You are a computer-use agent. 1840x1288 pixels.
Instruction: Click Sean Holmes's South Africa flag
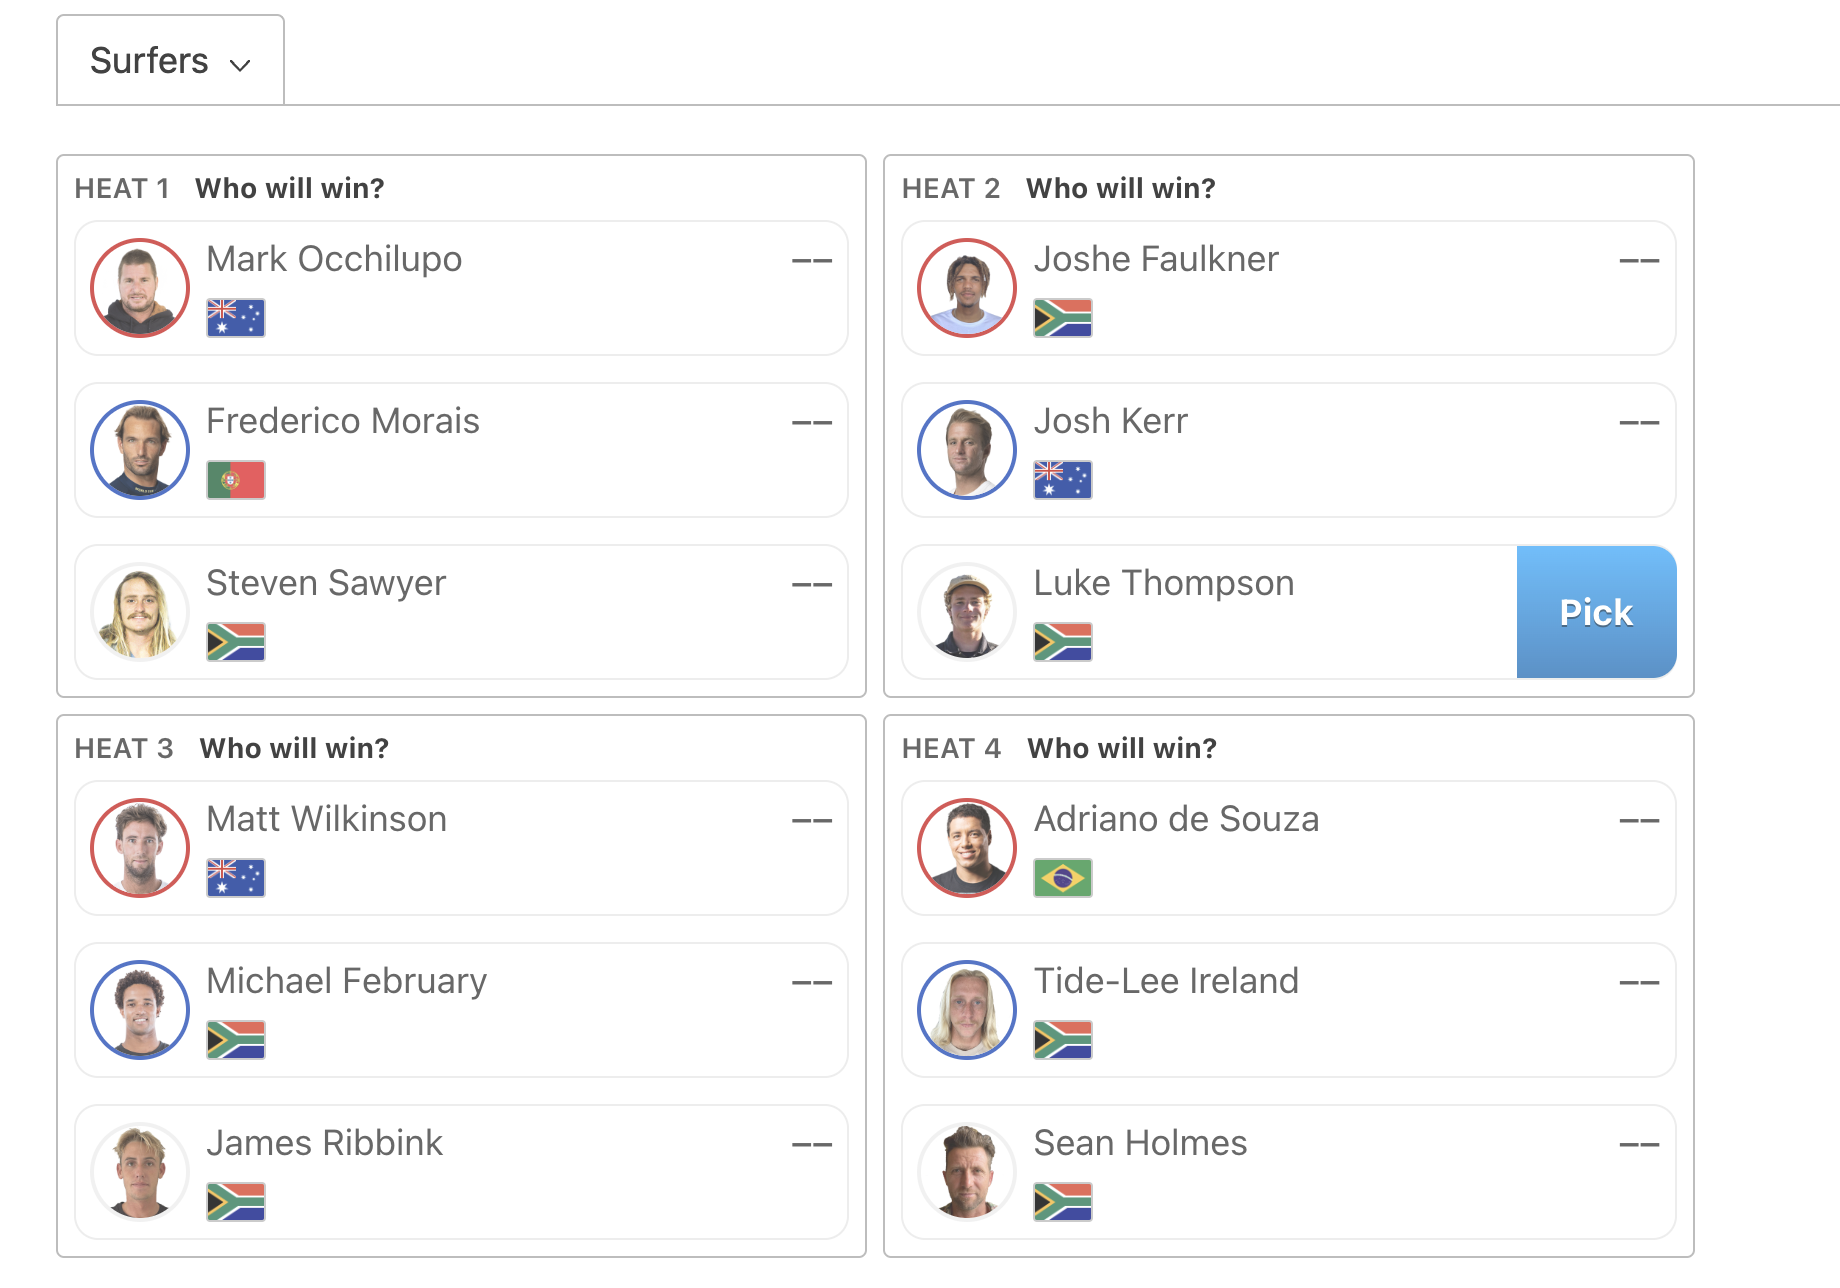[x=1063, y=1202]
